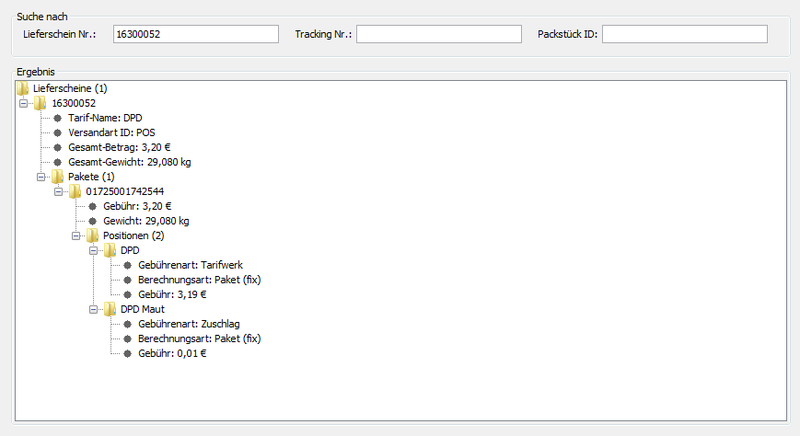Click the Pakete folder icon
Screen dimensions: 800x436
click(x=57, y=177)
